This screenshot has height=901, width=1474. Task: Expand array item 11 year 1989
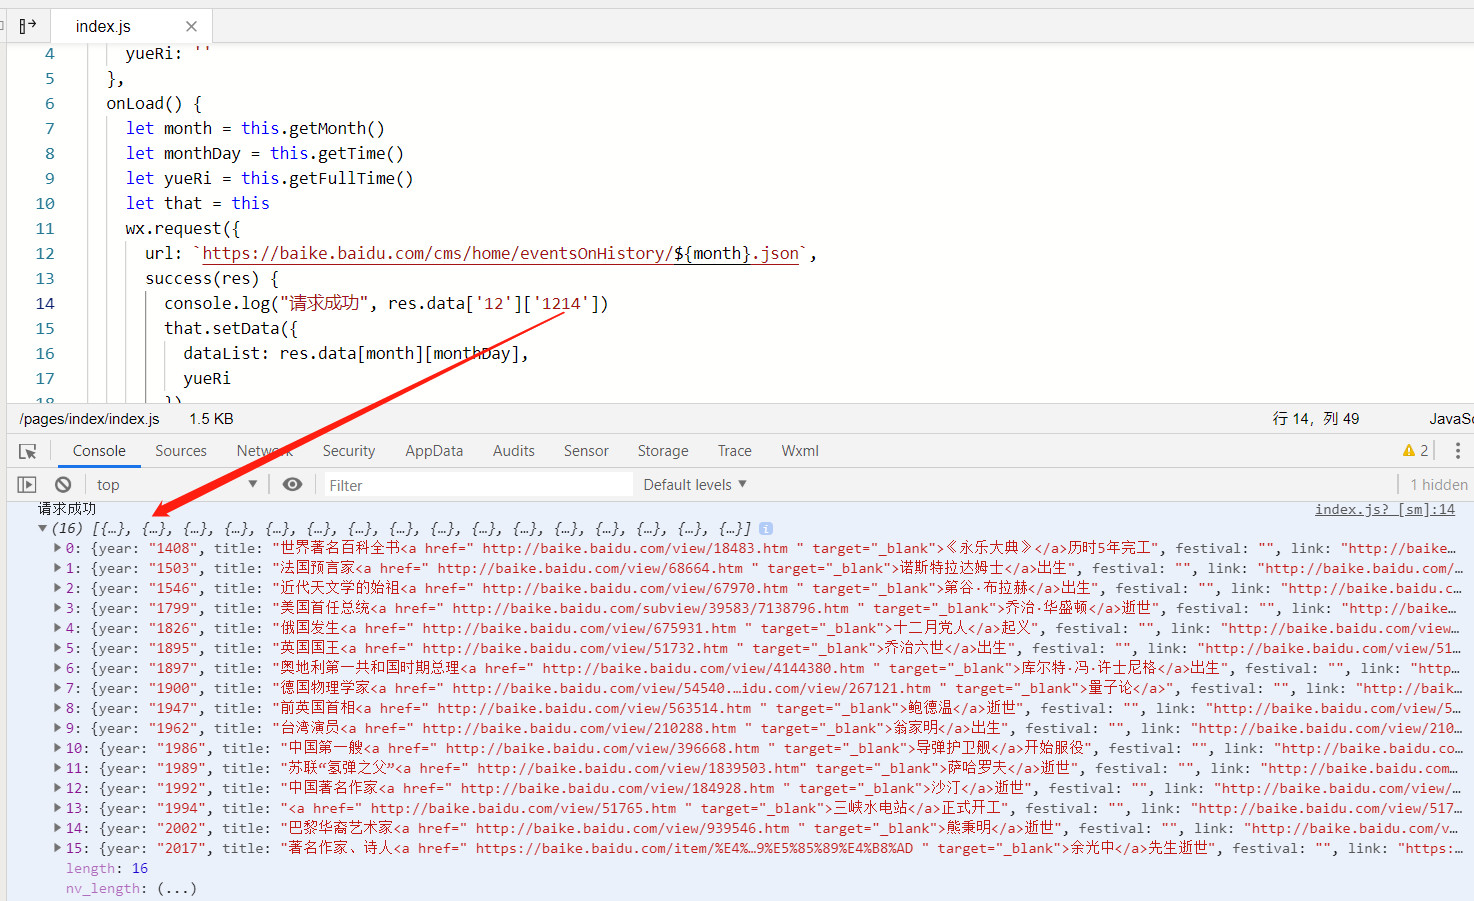pos(57,768)
